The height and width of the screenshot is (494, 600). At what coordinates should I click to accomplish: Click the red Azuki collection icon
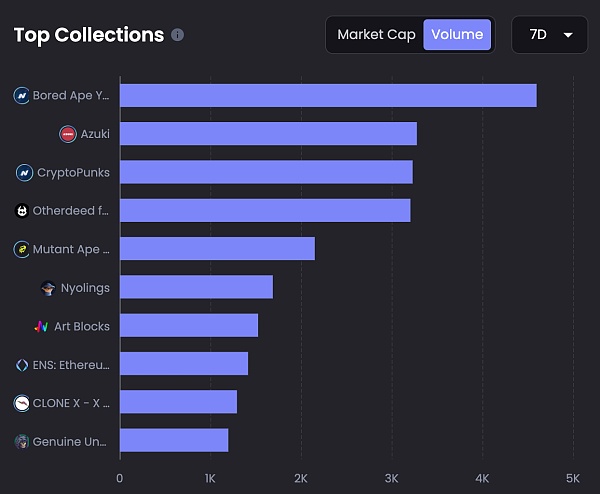tap(68, 134)
